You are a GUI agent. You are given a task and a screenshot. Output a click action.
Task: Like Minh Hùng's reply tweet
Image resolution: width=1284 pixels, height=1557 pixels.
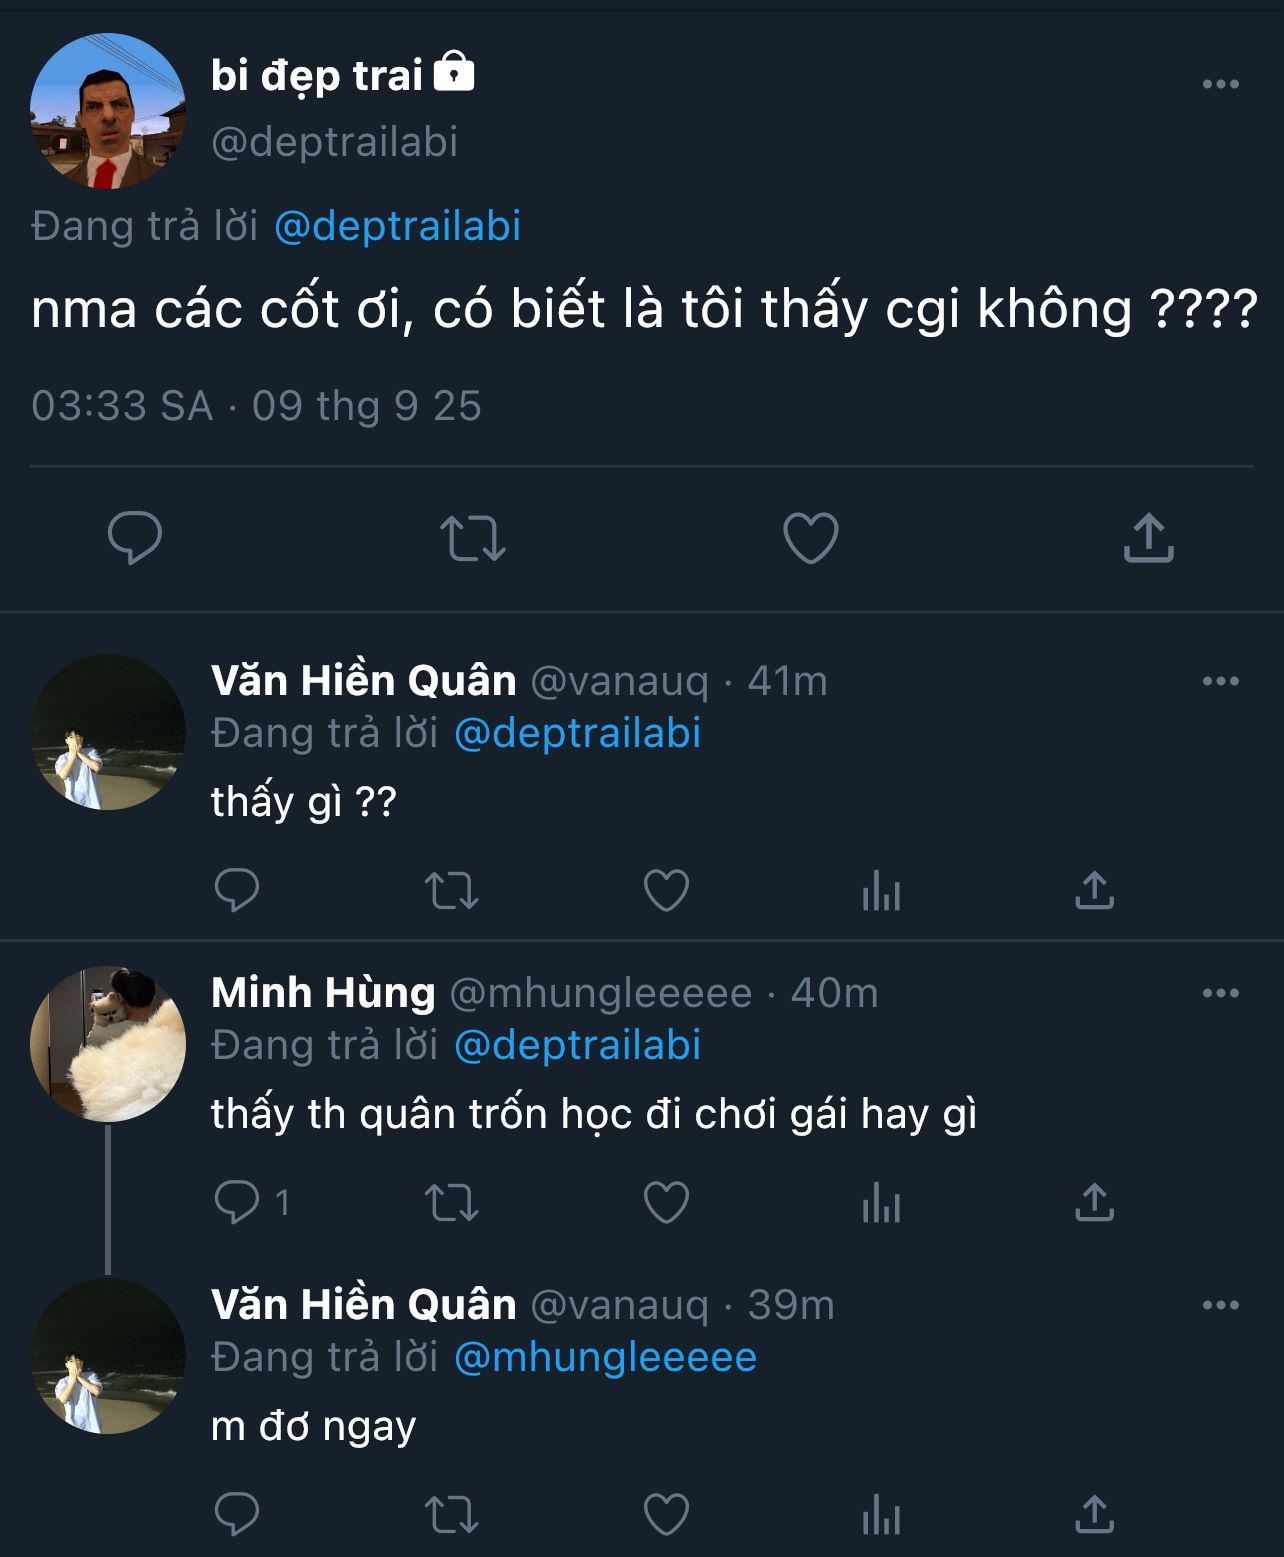coord(666,1202)
